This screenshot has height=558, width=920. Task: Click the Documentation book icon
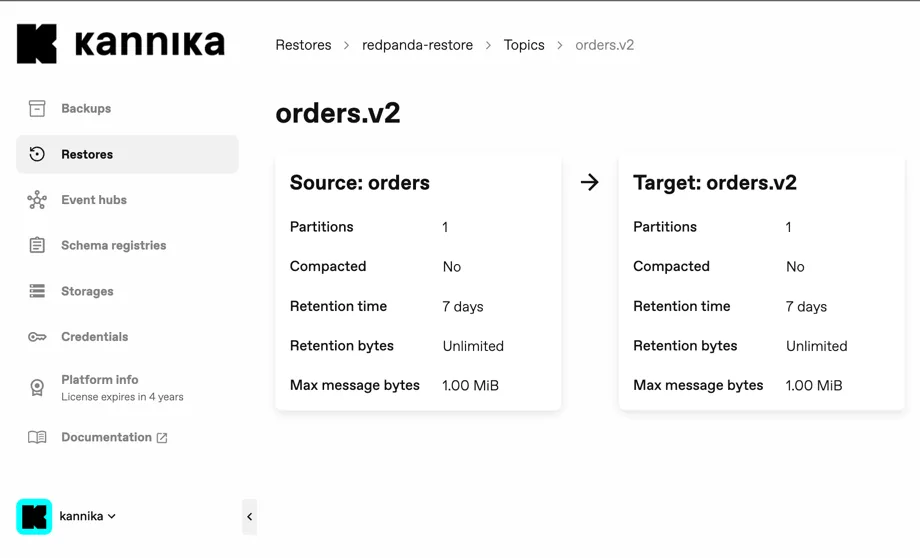pyautogui.click(x=37, y=437)
